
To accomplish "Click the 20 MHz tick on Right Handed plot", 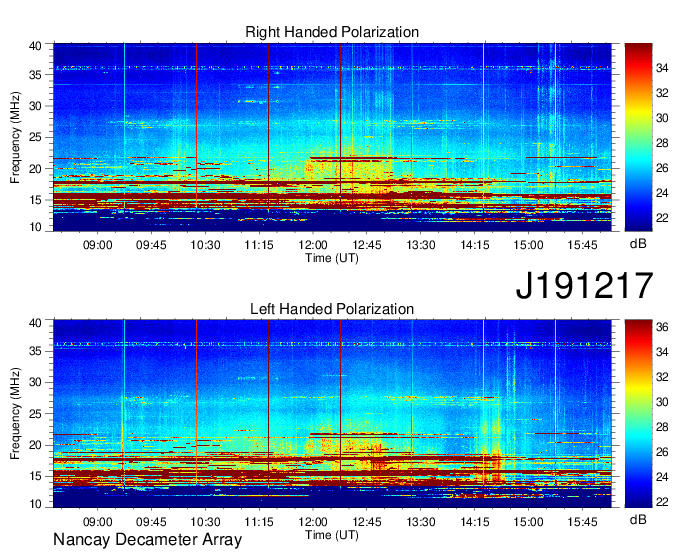I will (x=35, y=169).
